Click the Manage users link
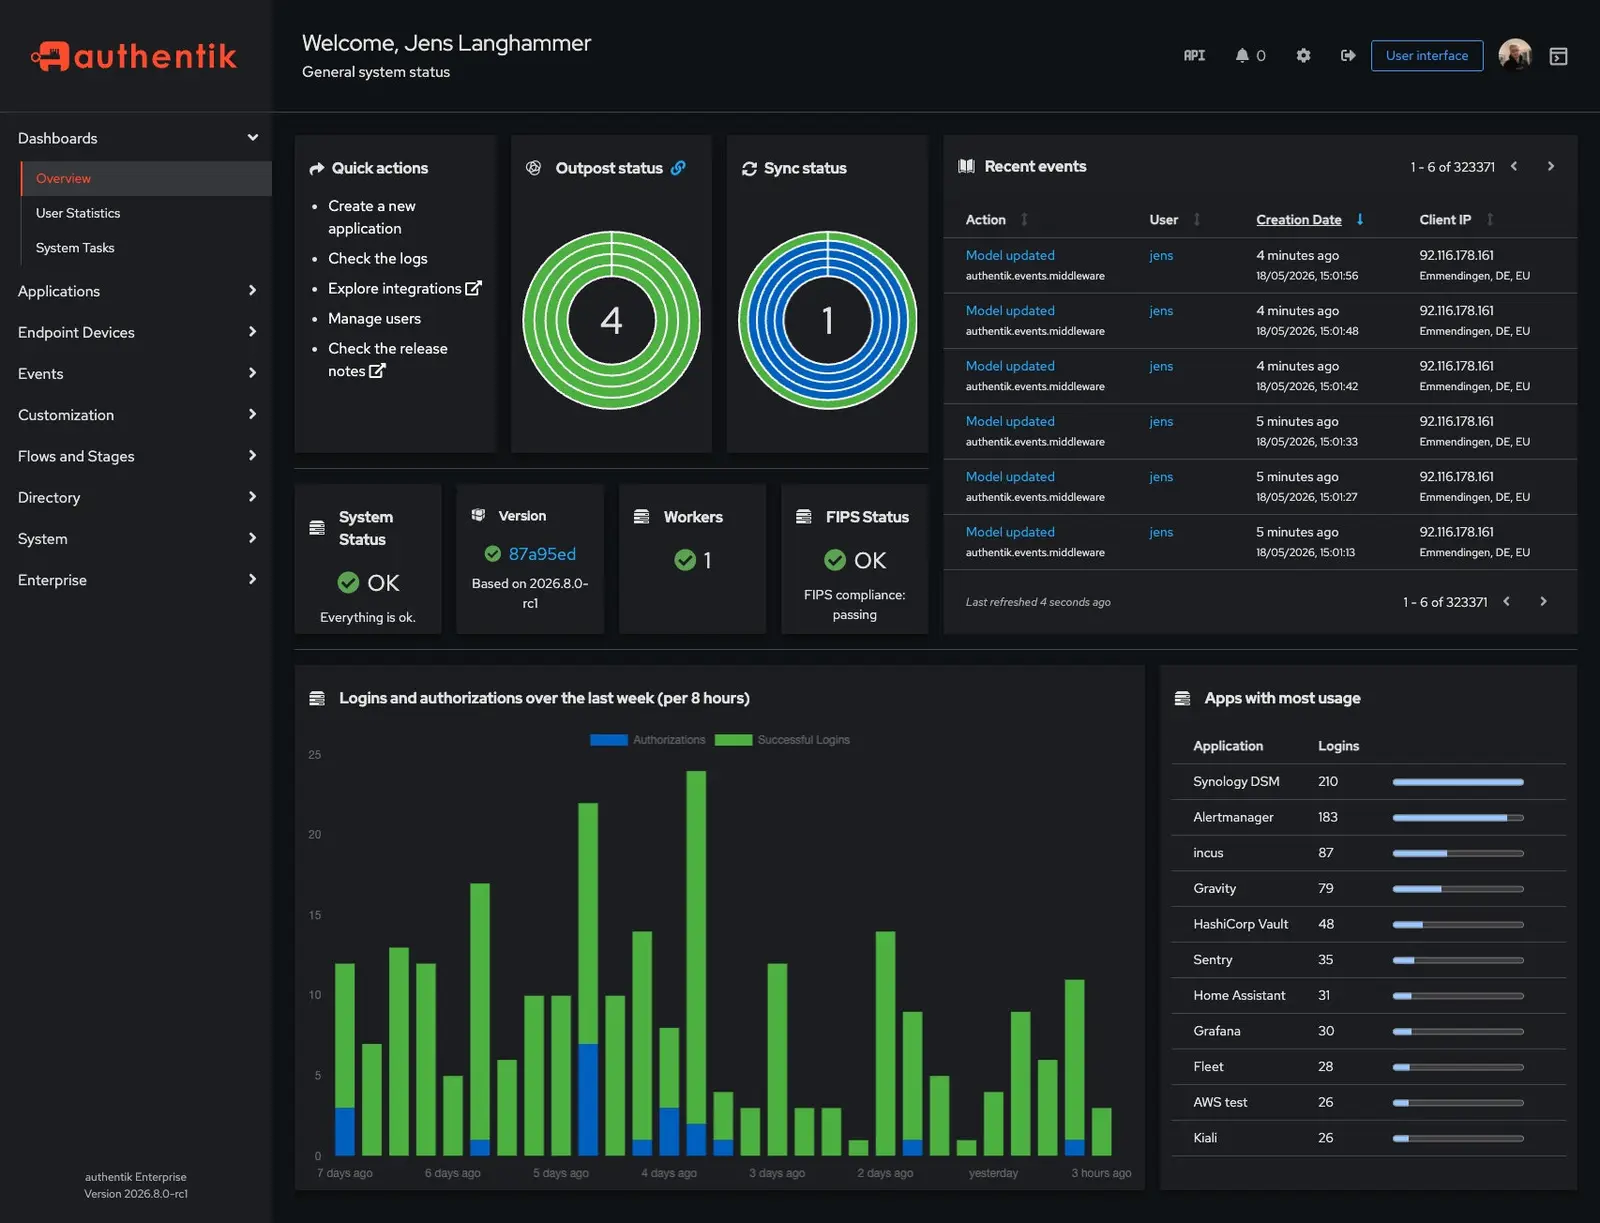The image size is (1600, 1223). coord(374,318)
